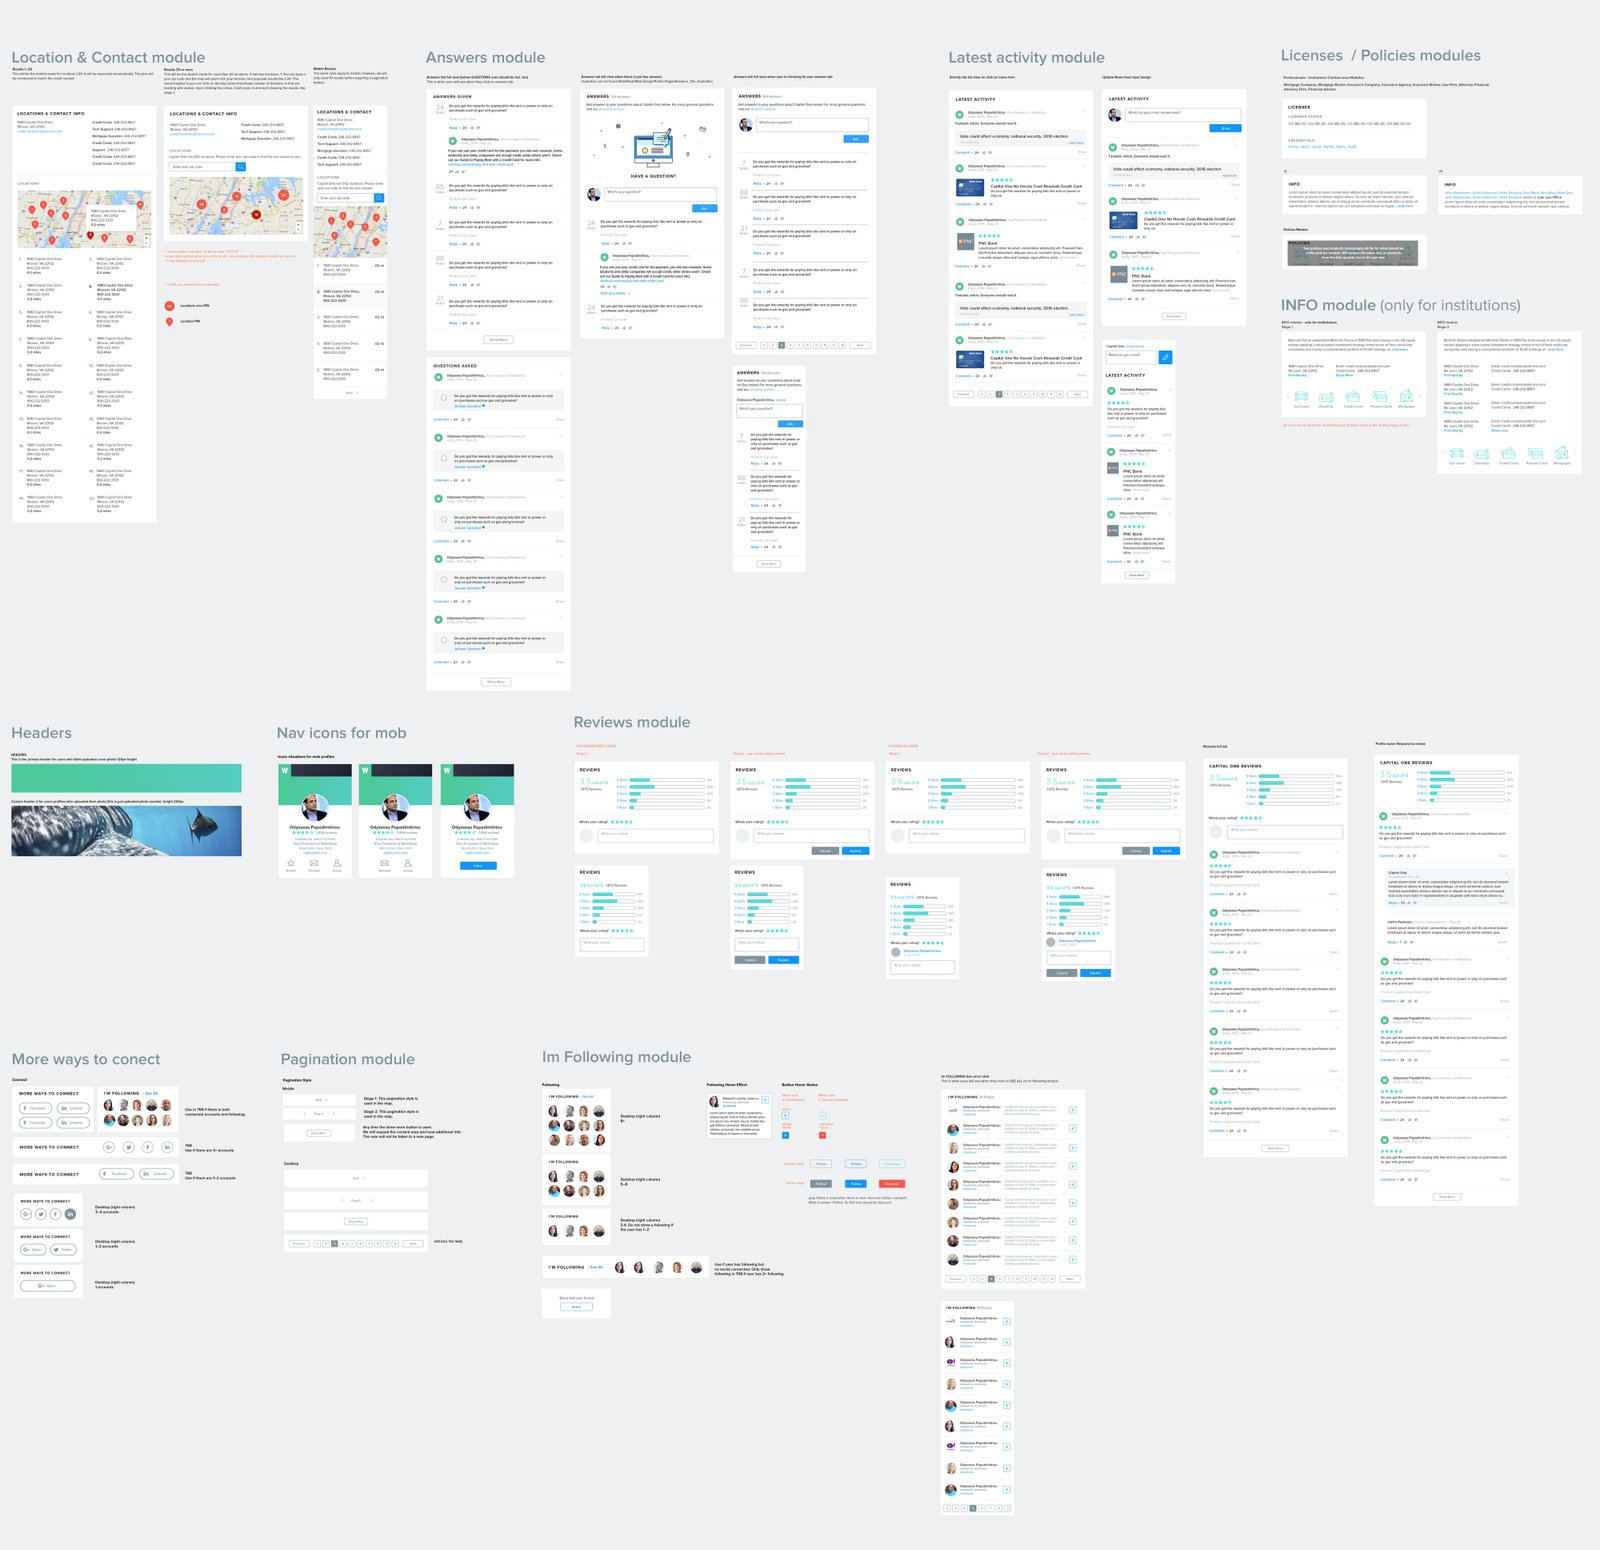The height and width of the screenshot is (1550, 1600).
Task: Click Previous in the desktop numbered pagination bar
Action: (298, 1243)
